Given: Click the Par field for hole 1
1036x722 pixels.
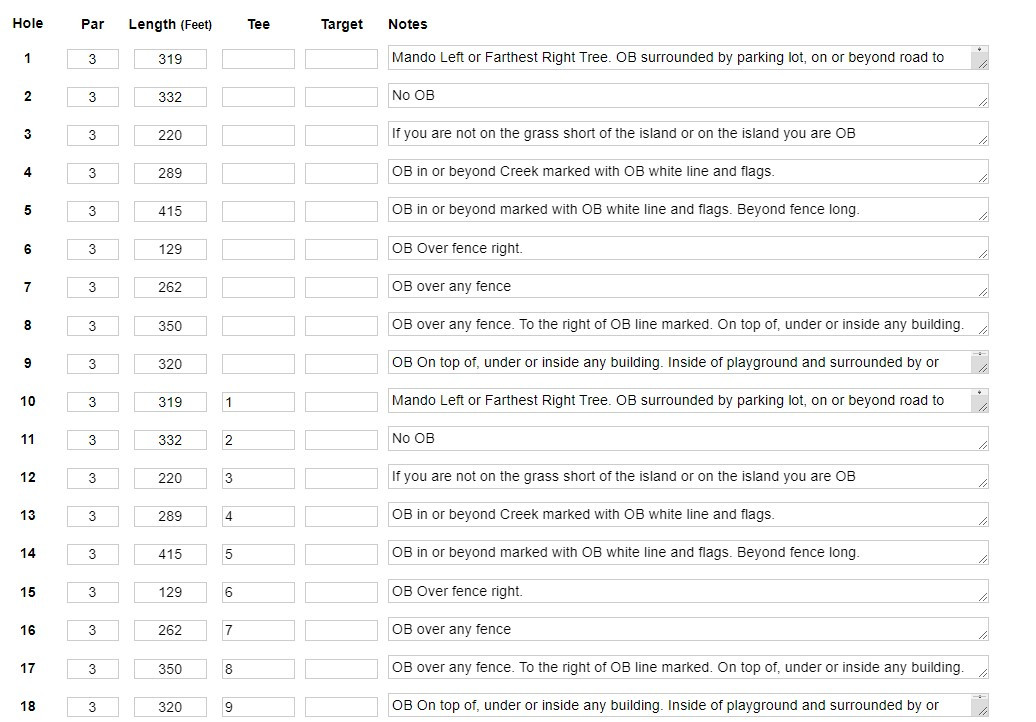Looking at the screenshot, I should (x=92, y=59).
